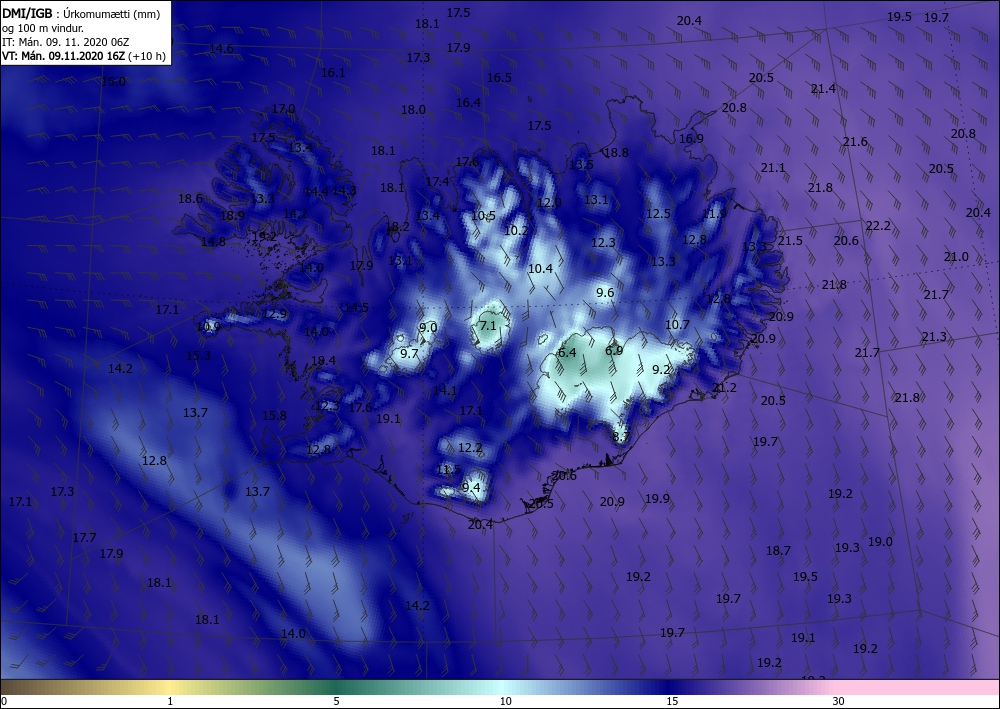
Task: Click the valid time line "VT: Mán. 09.11.2020 16Z"
Action: coord(63,56)
